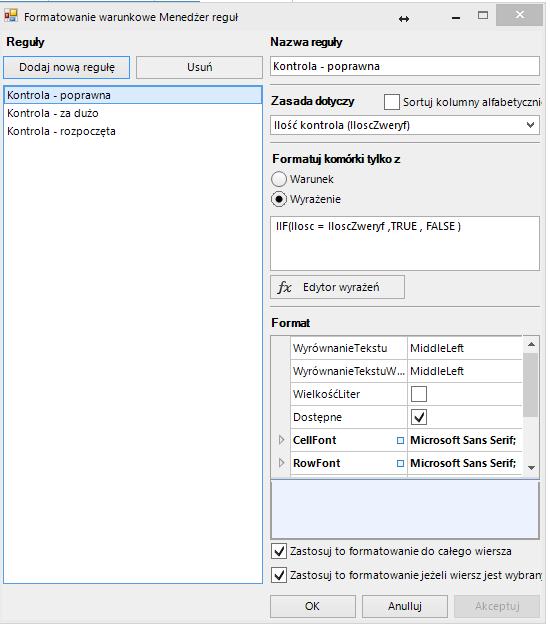Minimize the rule manager dialog
This screenshot has height=627, width=550.
pyautogui.click(x=456, y=18)
